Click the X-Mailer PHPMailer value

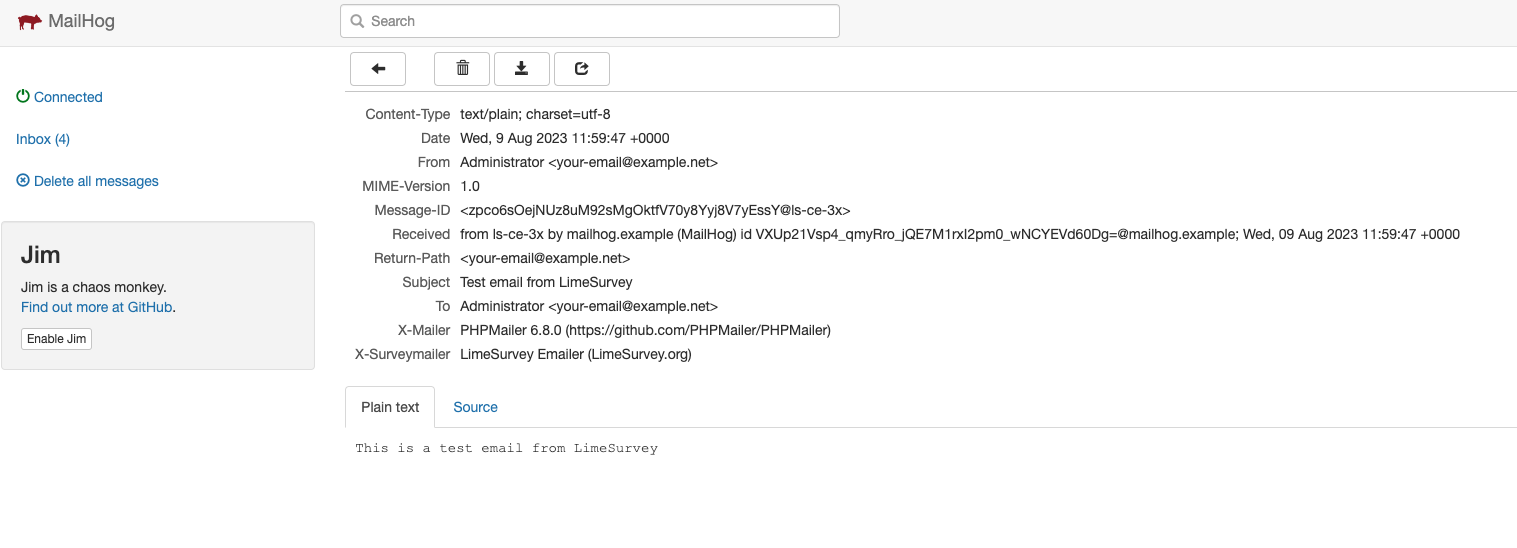point(645,330)
